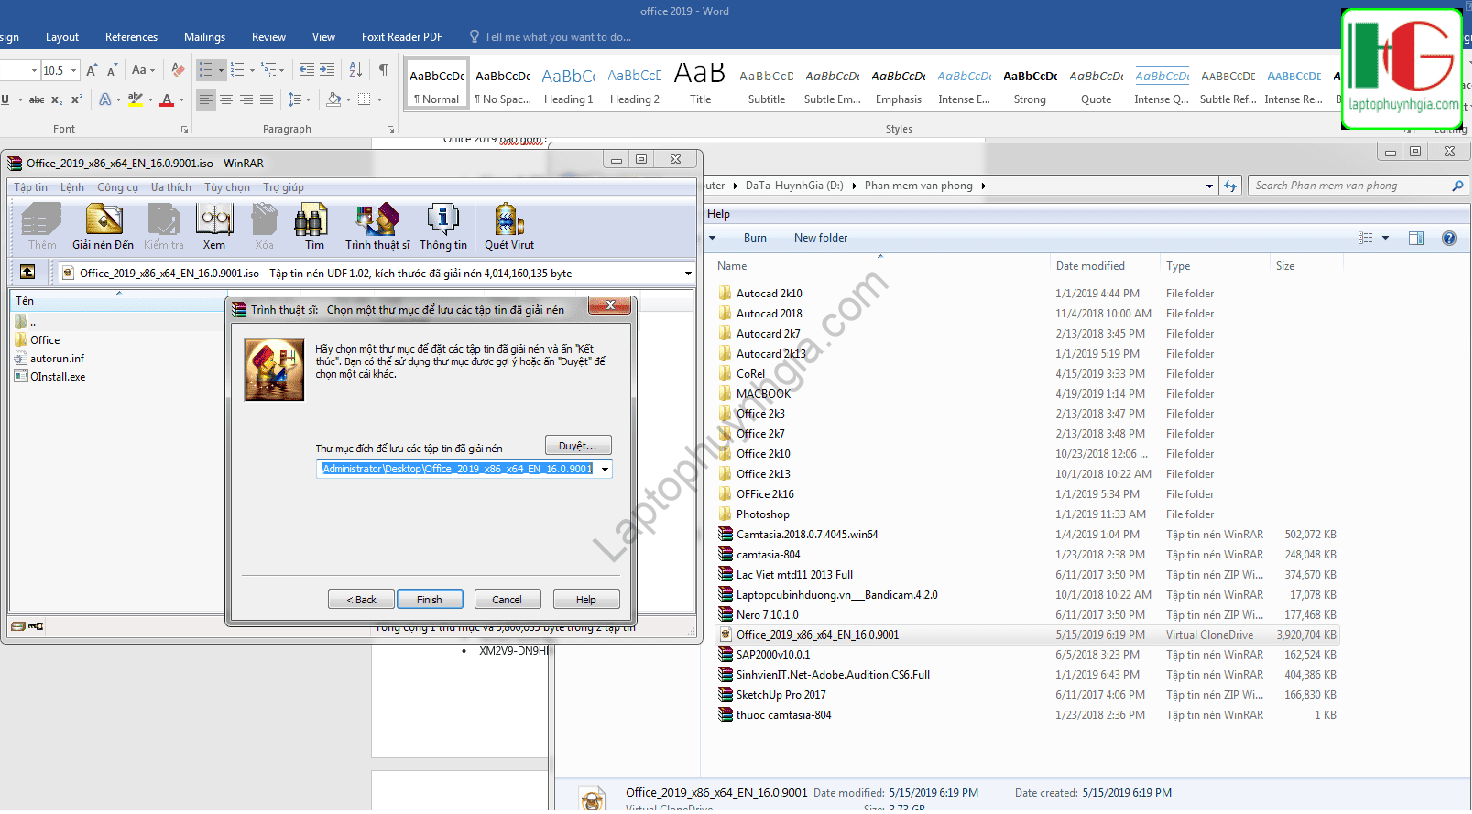Viewport: 1472px width, 814px height.
Task: Toggle Word's Bullets list button
Action: (x=206, y=70)
